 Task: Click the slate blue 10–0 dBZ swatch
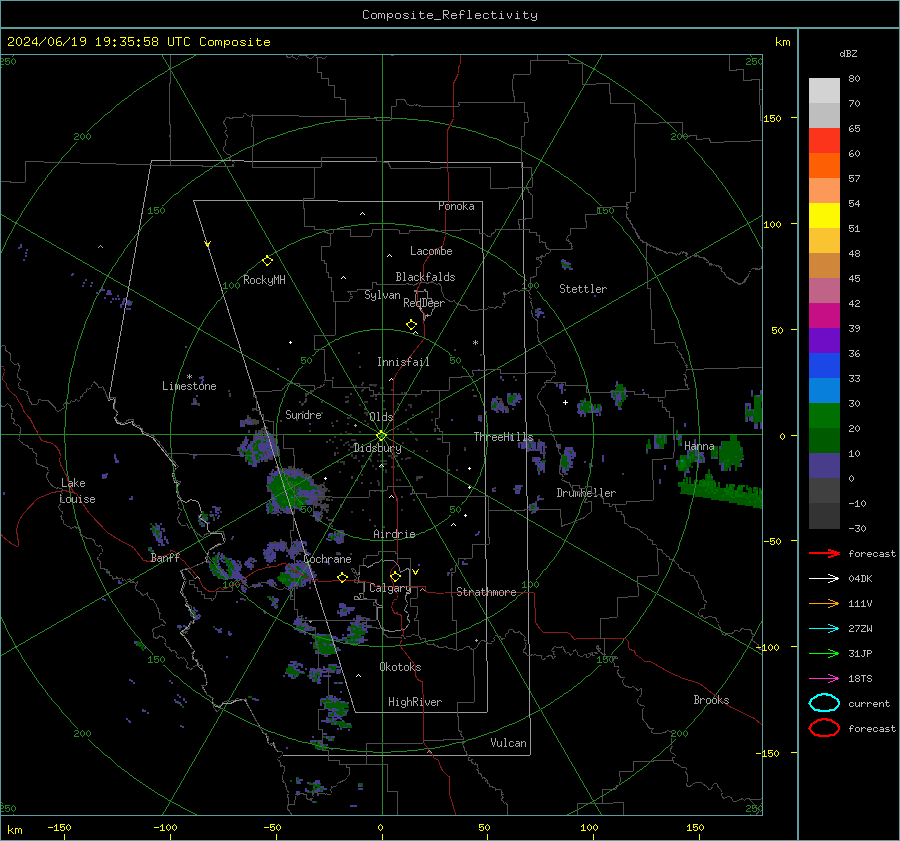pyautogui.click(x=824, y=466)
